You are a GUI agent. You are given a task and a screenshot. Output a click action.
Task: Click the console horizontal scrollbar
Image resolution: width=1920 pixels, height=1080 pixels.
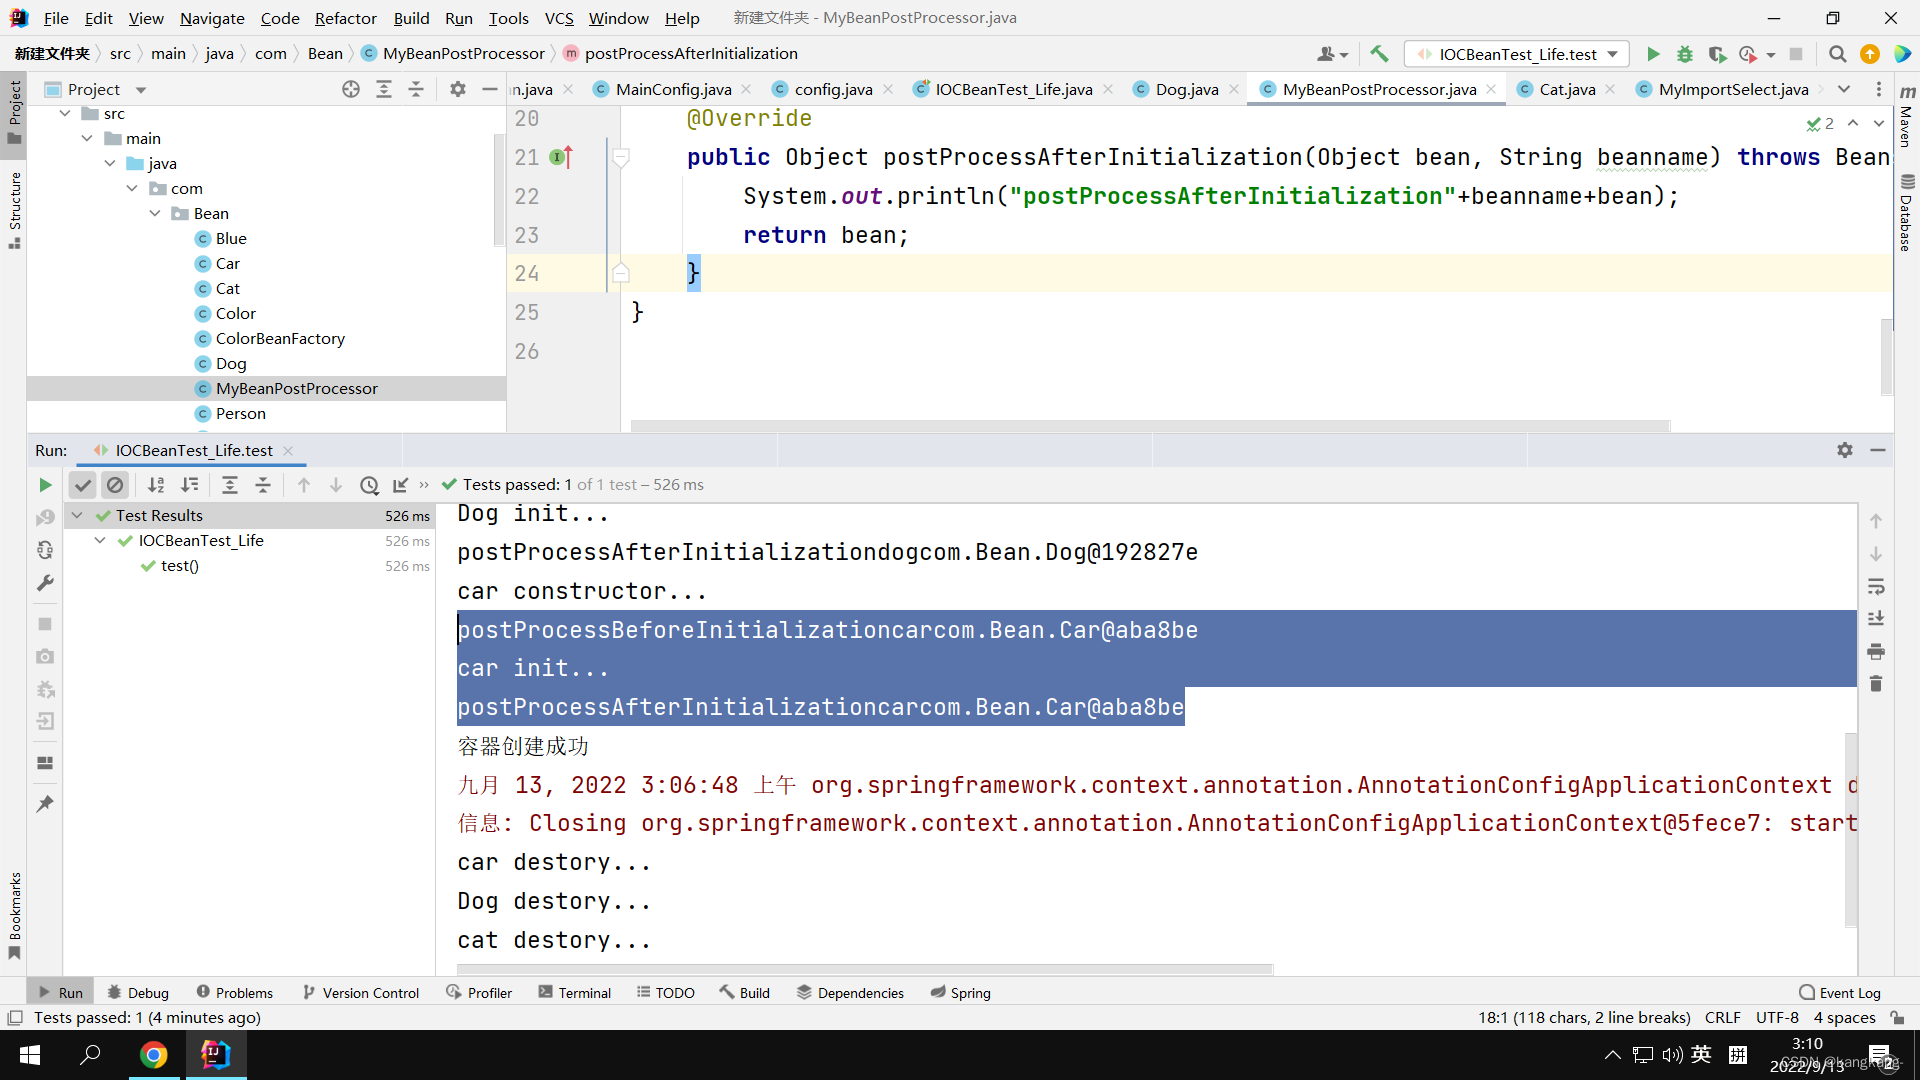point(864,968)
